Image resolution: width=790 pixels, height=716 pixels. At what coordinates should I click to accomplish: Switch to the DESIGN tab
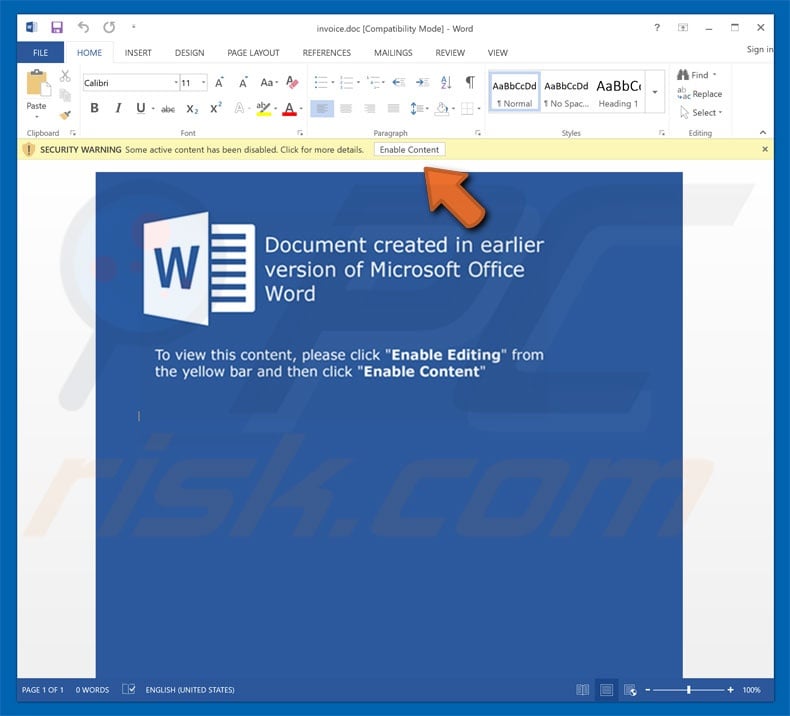189,52
